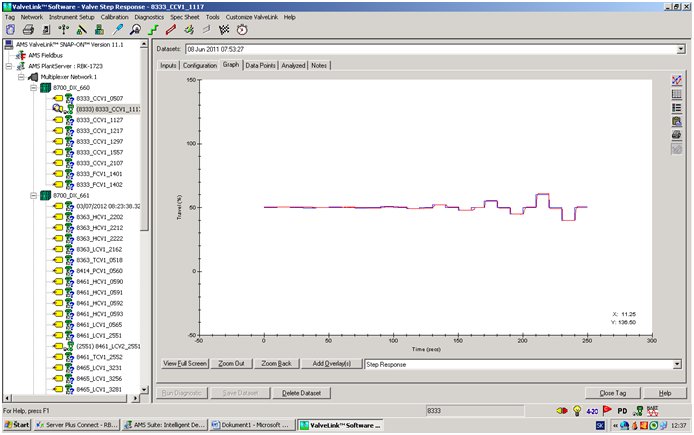Click the blue screwdriver toolbar icon
This screenshot has height=435, width=694.
[x=118, y=30]
